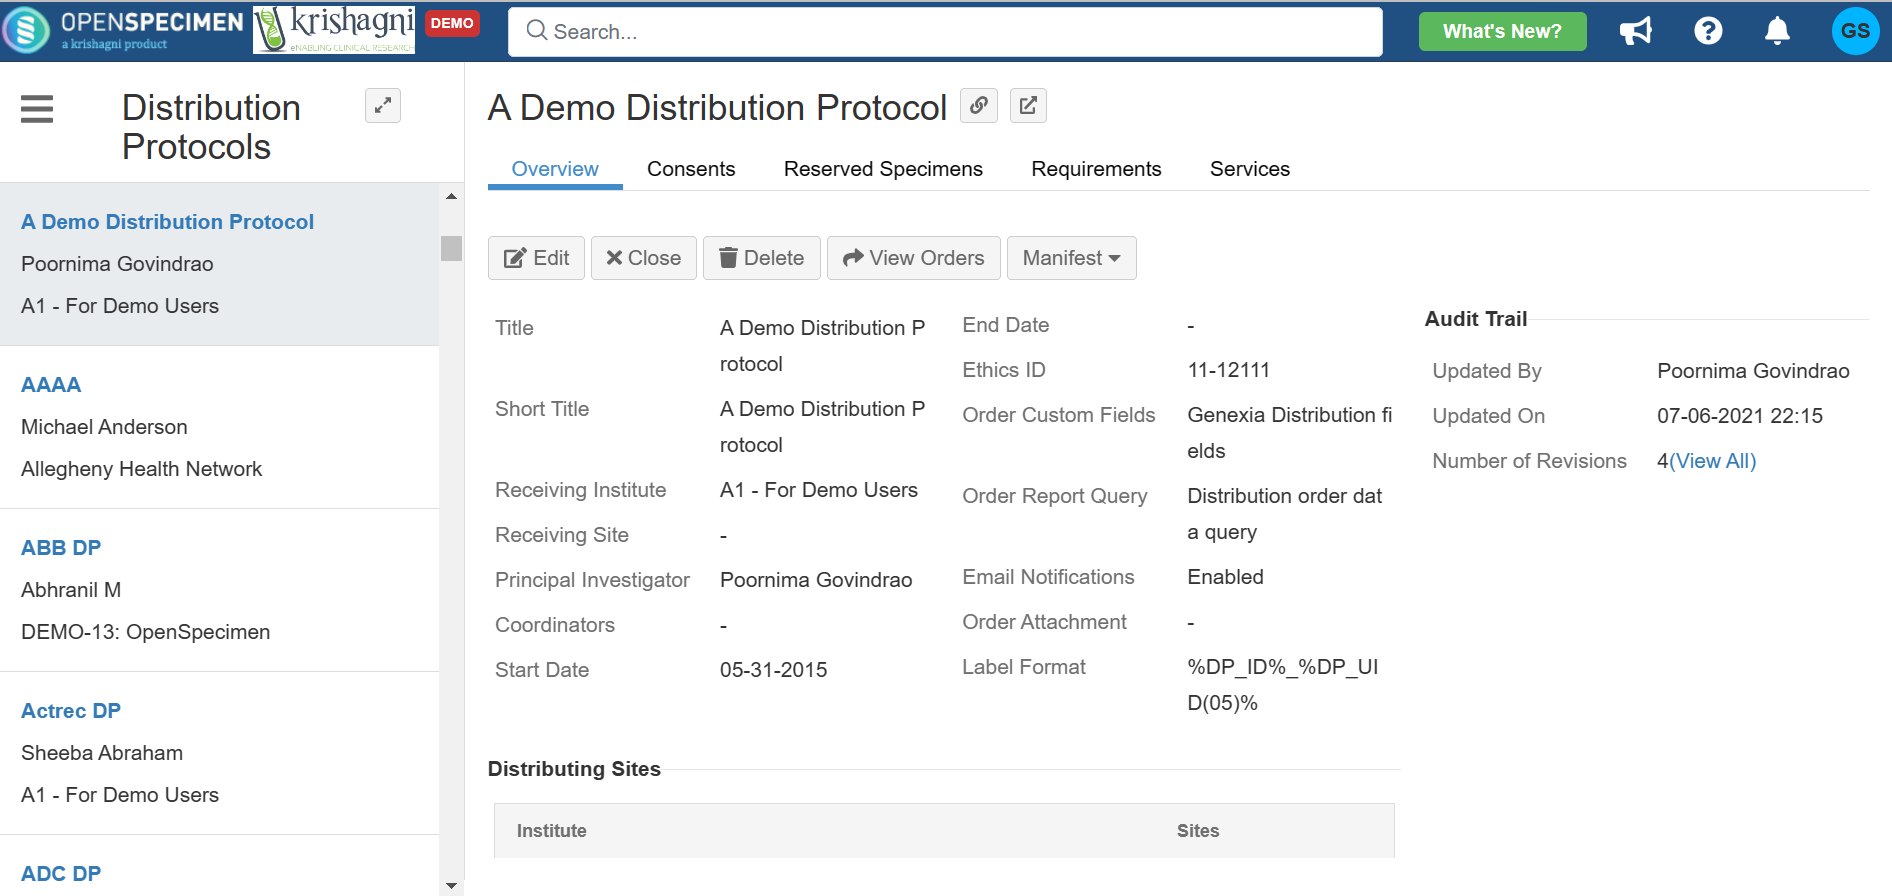Click scroll up arrow of protocol list
Image resolution: width=1892 pixels, height=896 pixels.
(452, 196)
